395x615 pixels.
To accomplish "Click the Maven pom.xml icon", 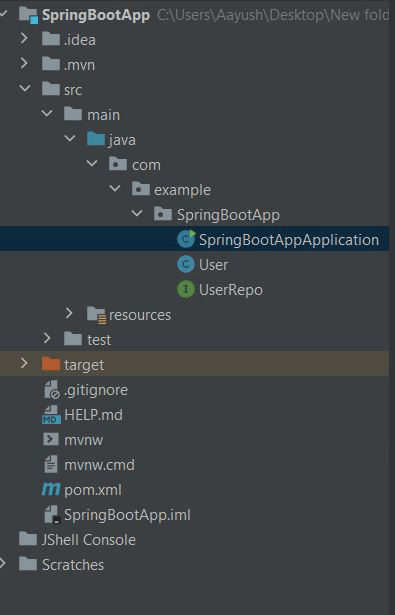I will click(51, 489).
